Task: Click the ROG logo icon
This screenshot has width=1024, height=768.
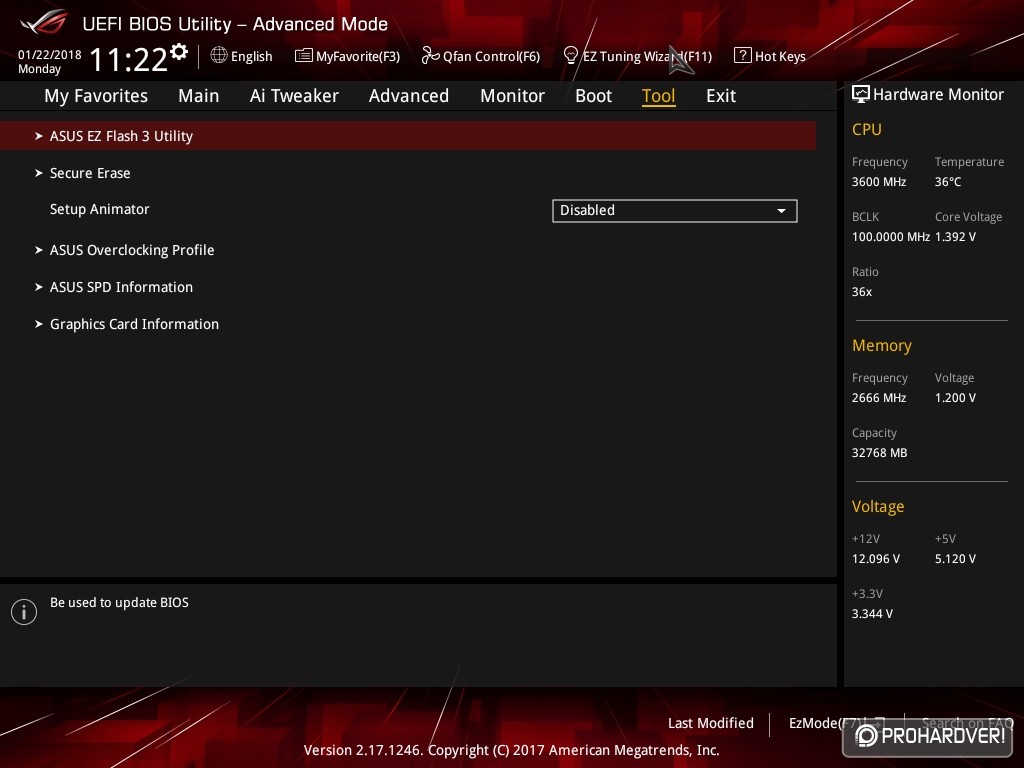Action: click(44, 22)
